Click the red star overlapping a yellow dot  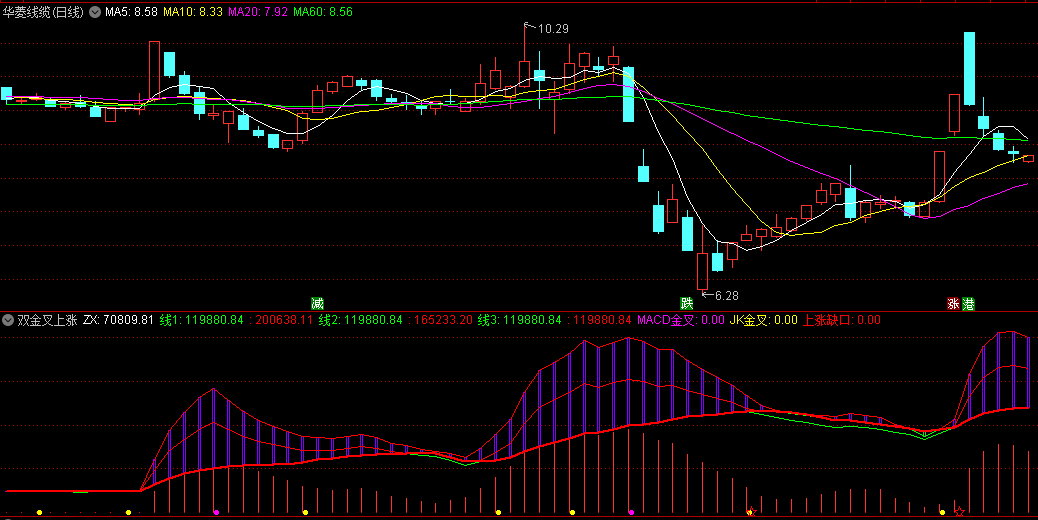751,512
